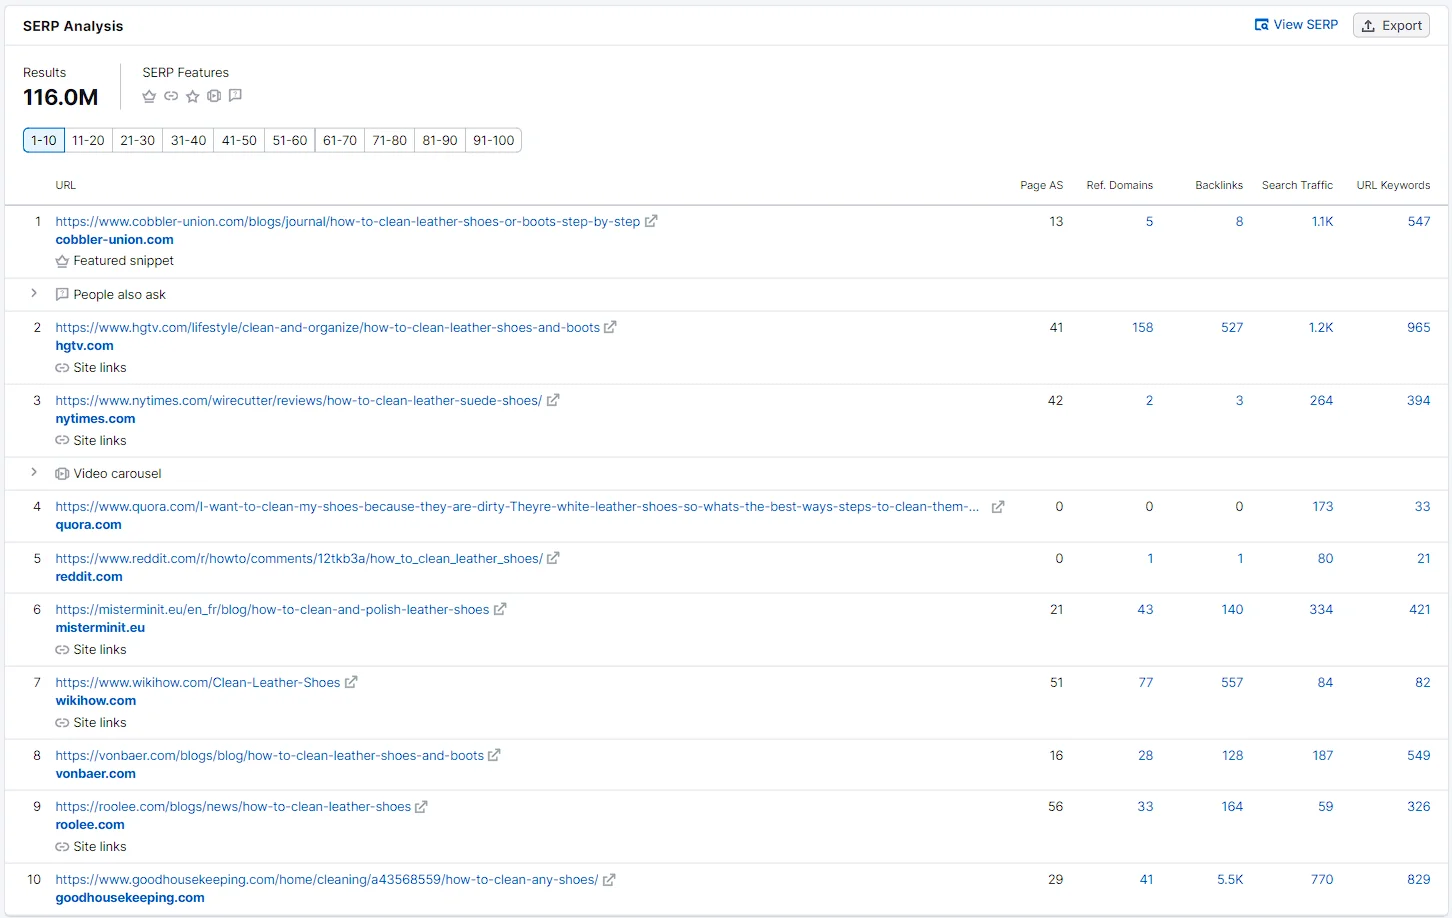Viewport: 1452px width, 918px height.
Task: Open external link icon for goodhousekeeping URL
Action: tap(609, 880)
